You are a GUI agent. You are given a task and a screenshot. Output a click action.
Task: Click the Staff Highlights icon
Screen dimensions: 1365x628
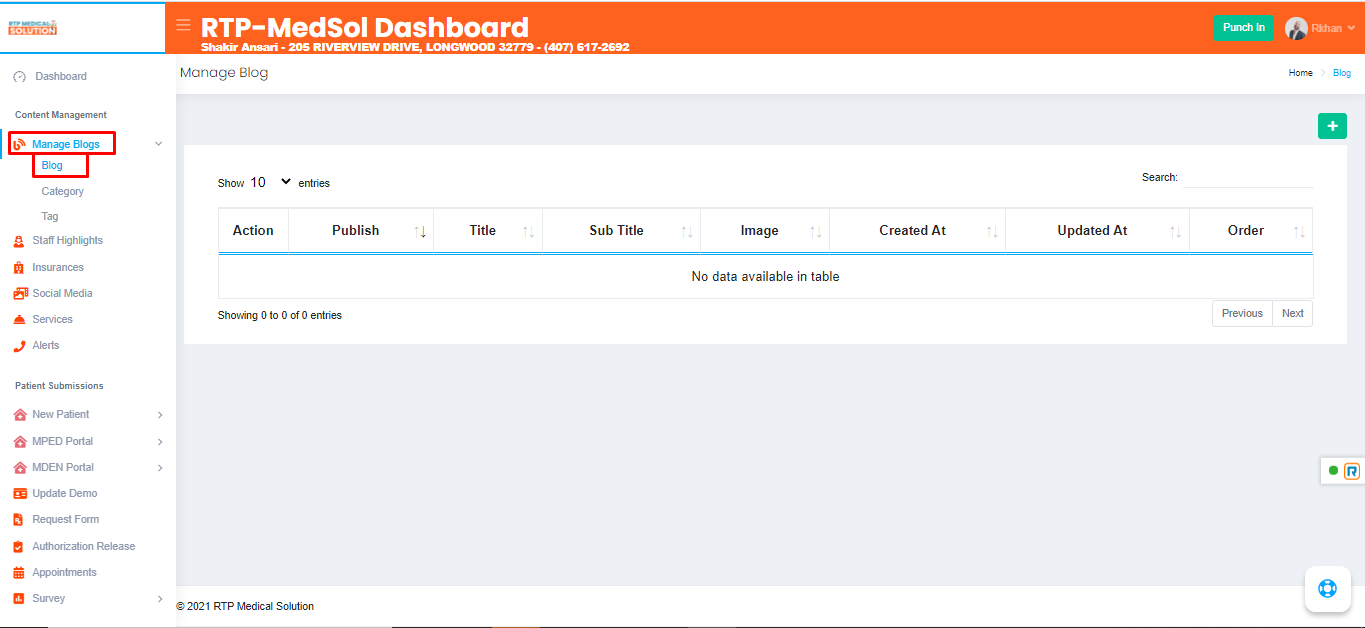(19, 241)
